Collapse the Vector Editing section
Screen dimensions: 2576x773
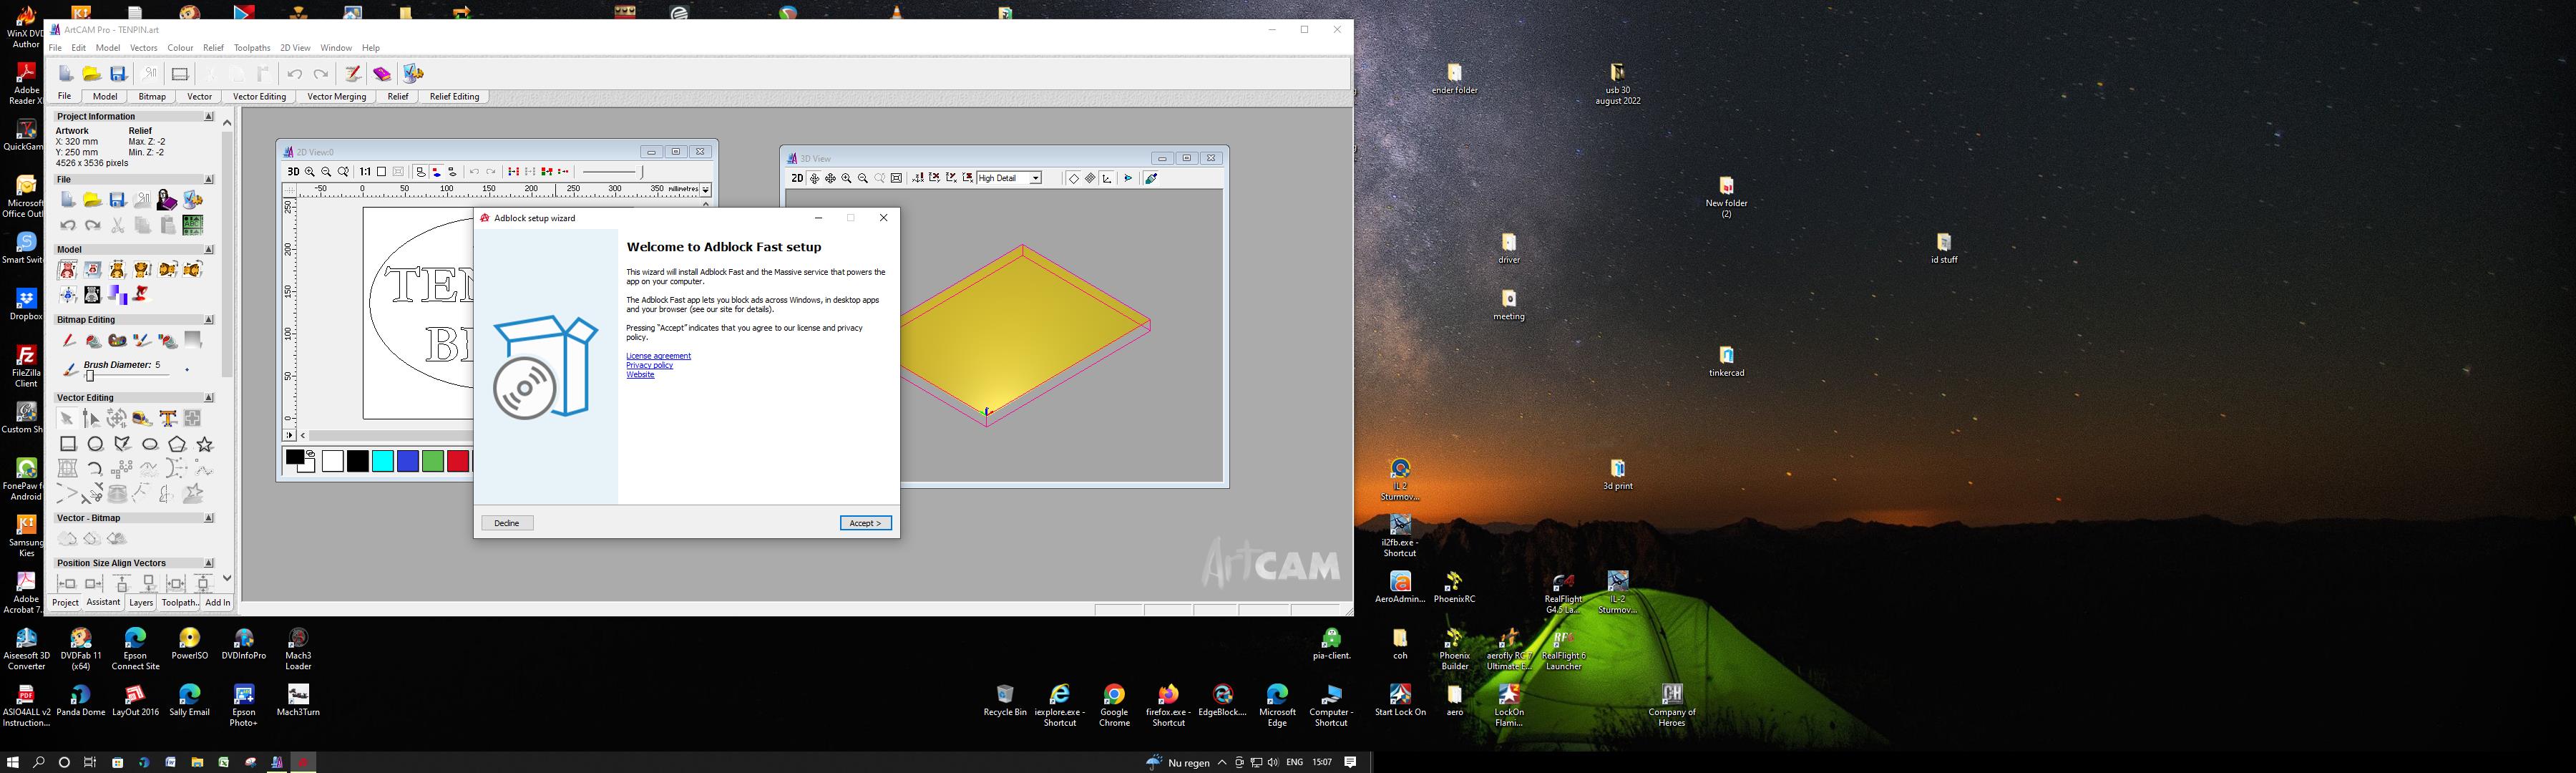[x=209, y=398]
